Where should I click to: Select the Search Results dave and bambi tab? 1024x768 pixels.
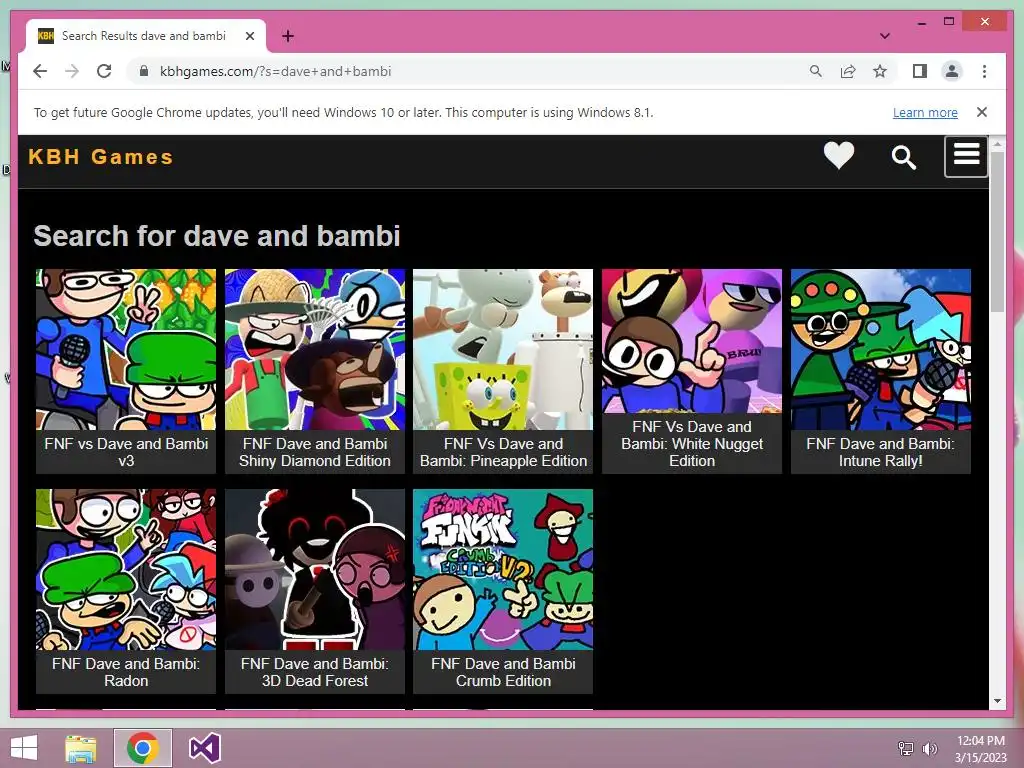[145, 36]
